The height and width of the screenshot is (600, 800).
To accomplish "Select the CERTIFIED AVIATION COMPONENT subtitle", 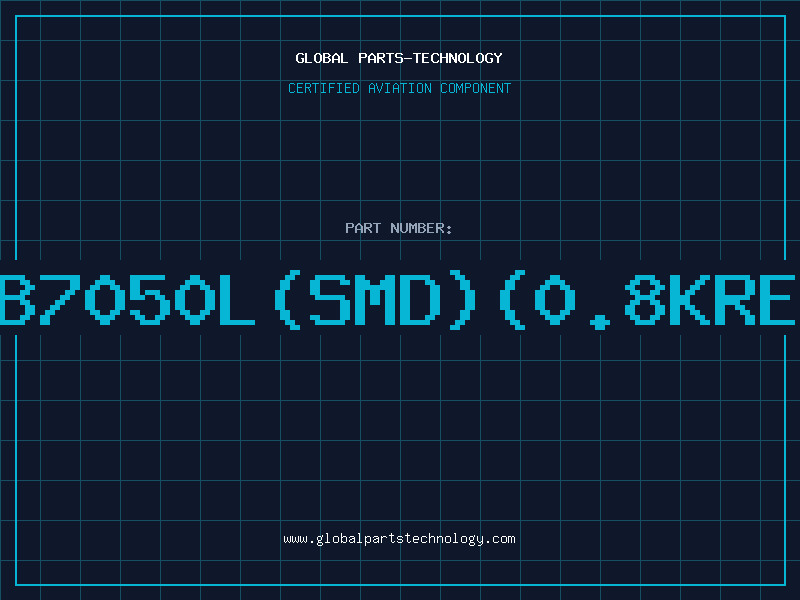I will point(399,88).
